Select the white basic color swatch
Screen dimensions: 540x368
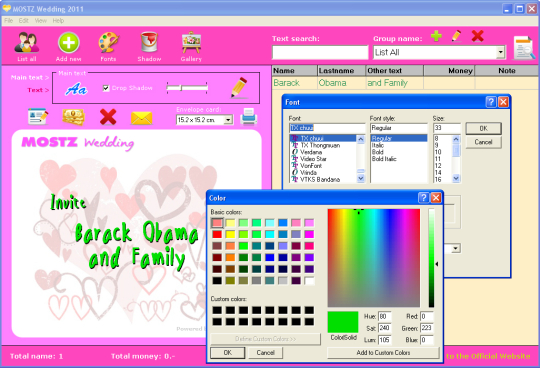pos(309,281)
